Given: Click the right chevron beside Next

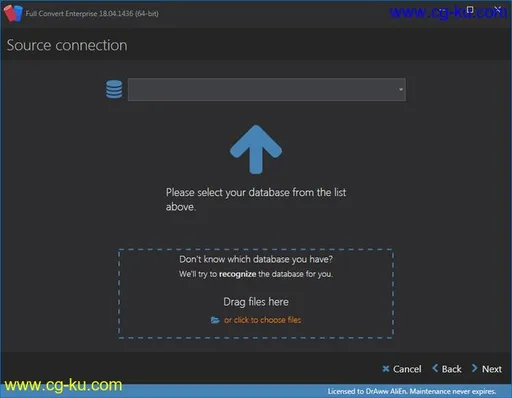Looking at the screenshot, I should 474,368.
